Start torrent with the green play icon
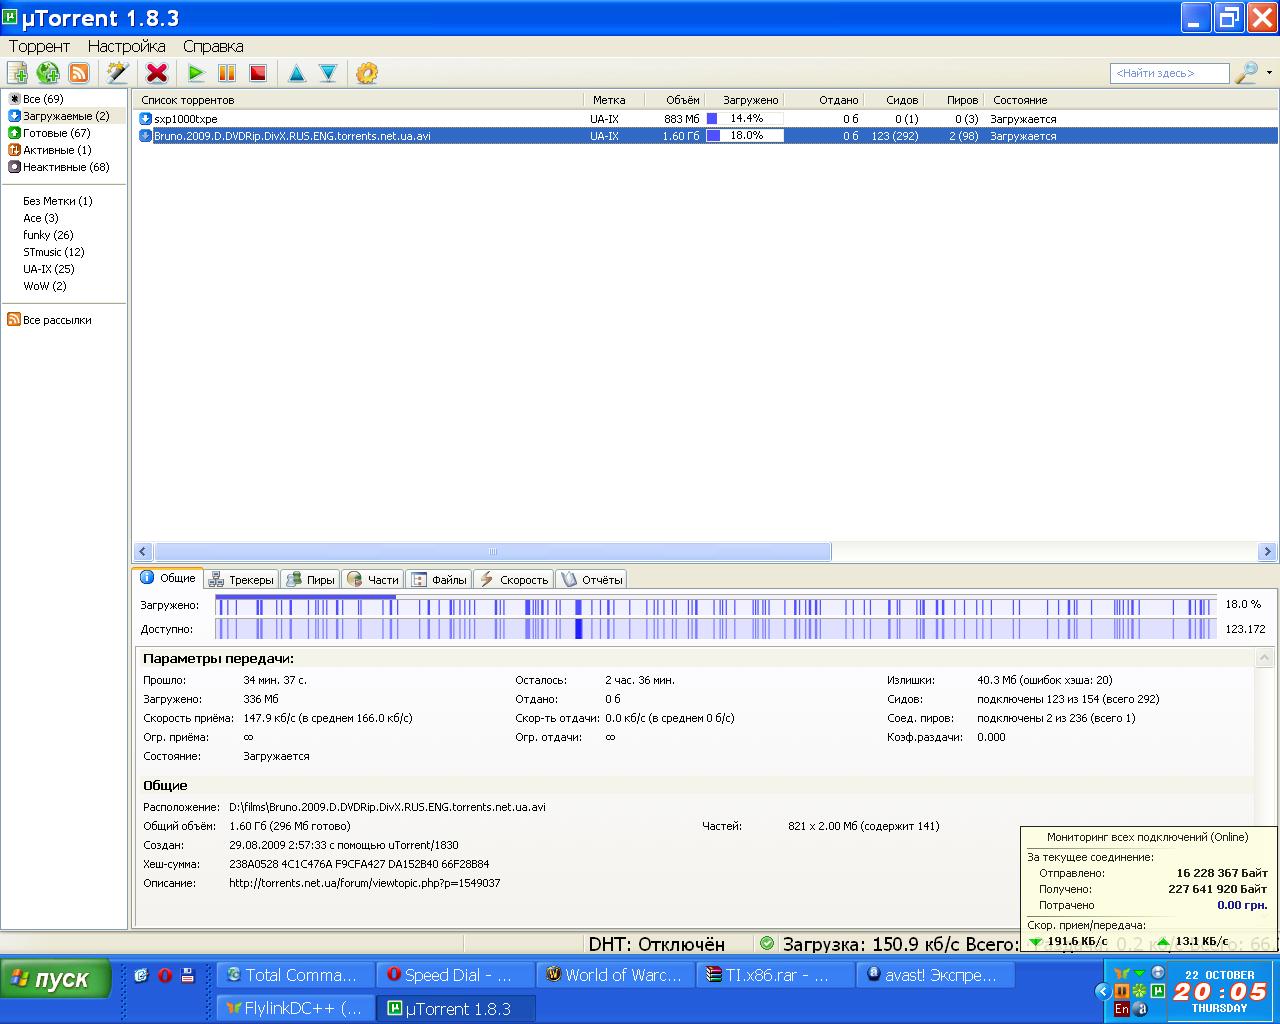This screenshot has width=1280, height=1024. point(196,73)
